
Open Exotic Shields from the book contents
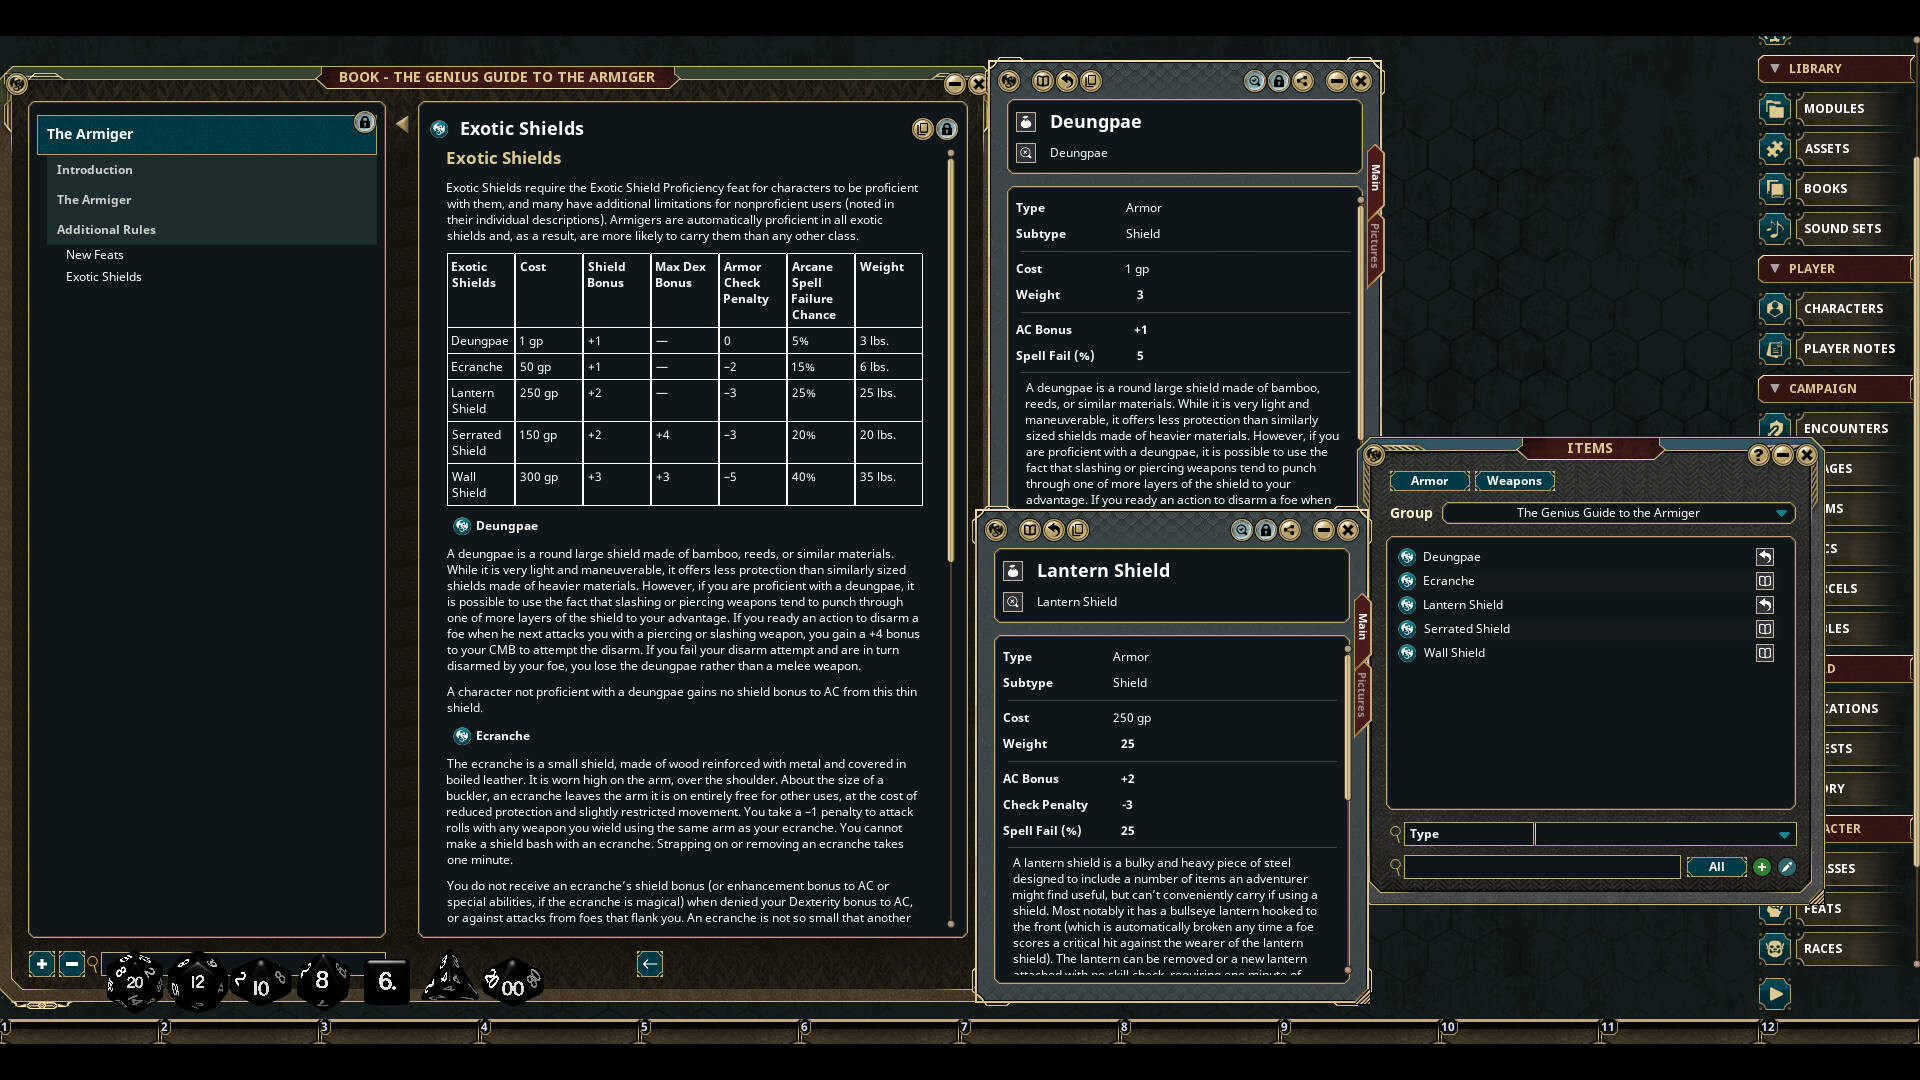[x=103, y=276]
